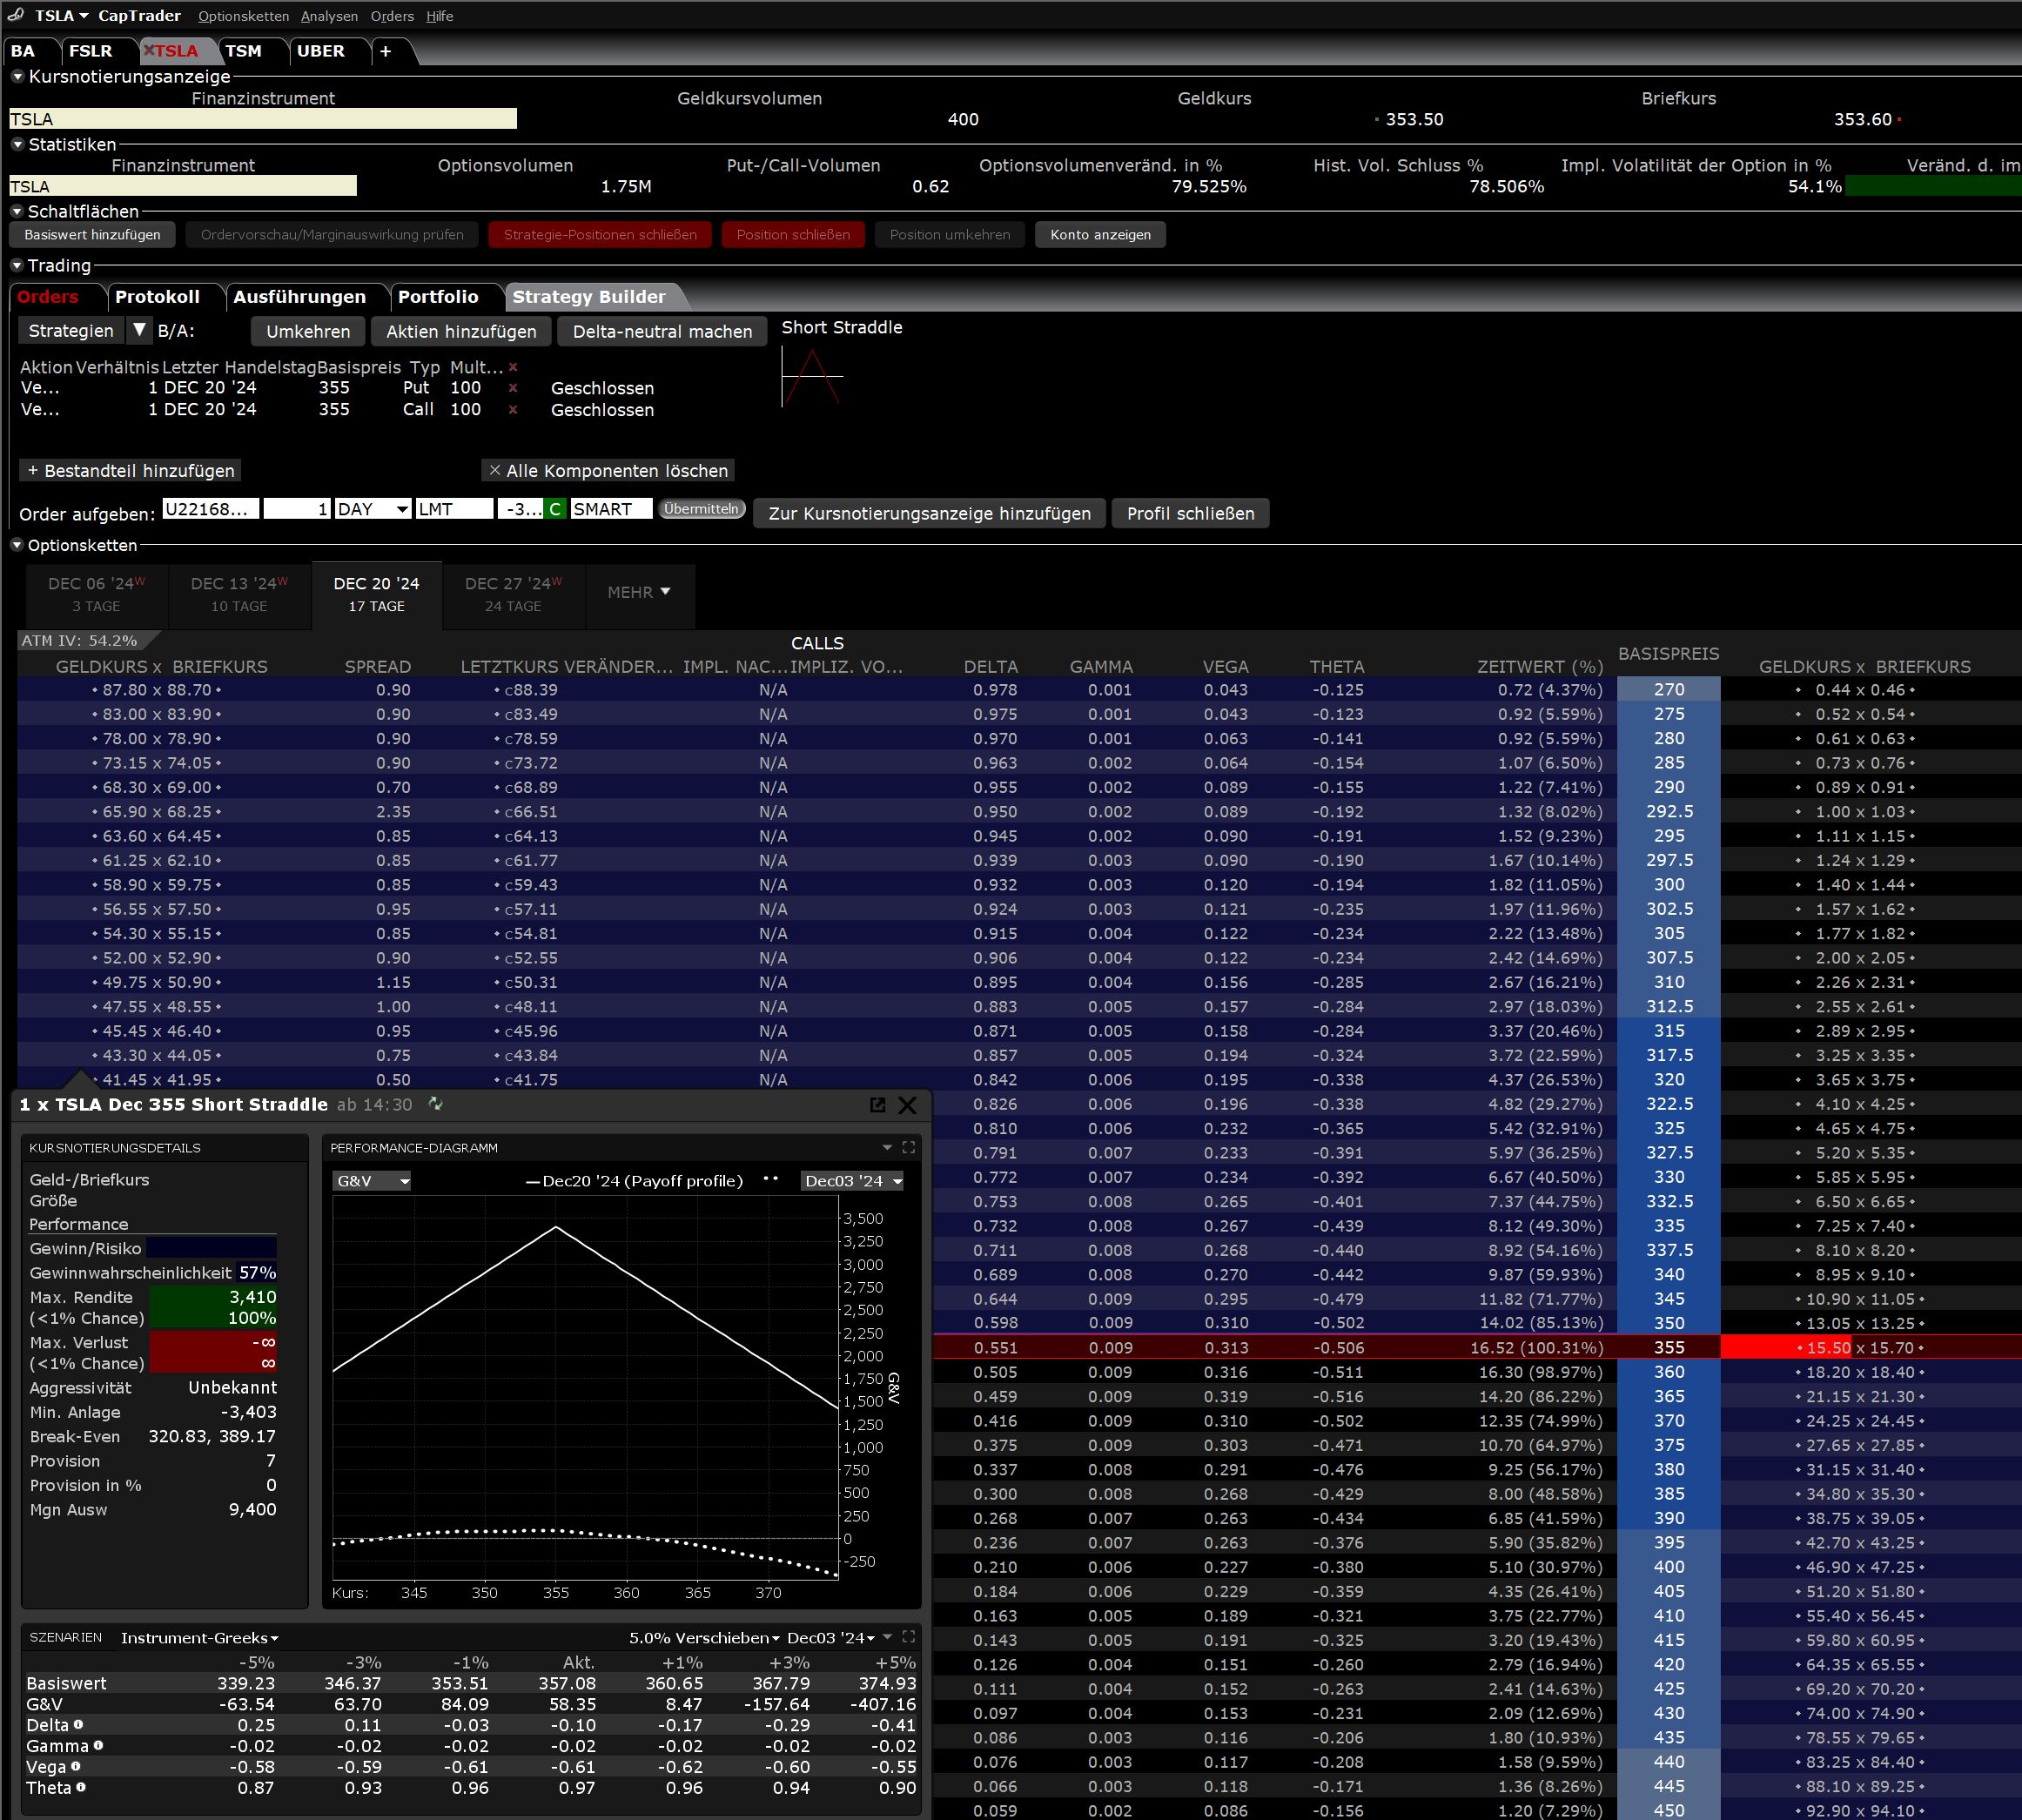Switch to the Protokoll tab
This screenshot has width=2022, height=1820.
[158, 297]
